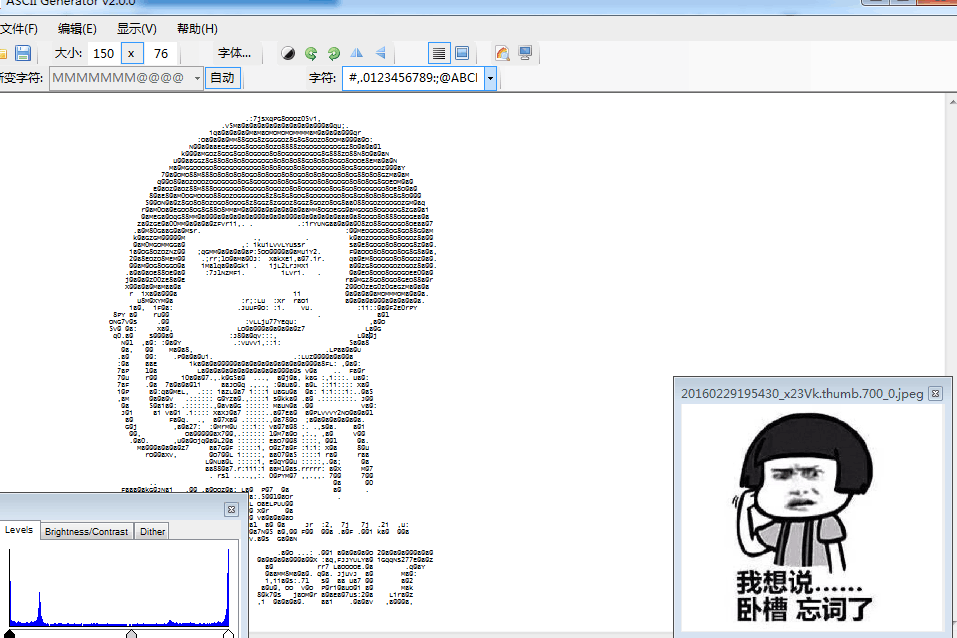Click the gray median level slider handle
The width and height of the screenshot is (957, 638).
point(131,634)
